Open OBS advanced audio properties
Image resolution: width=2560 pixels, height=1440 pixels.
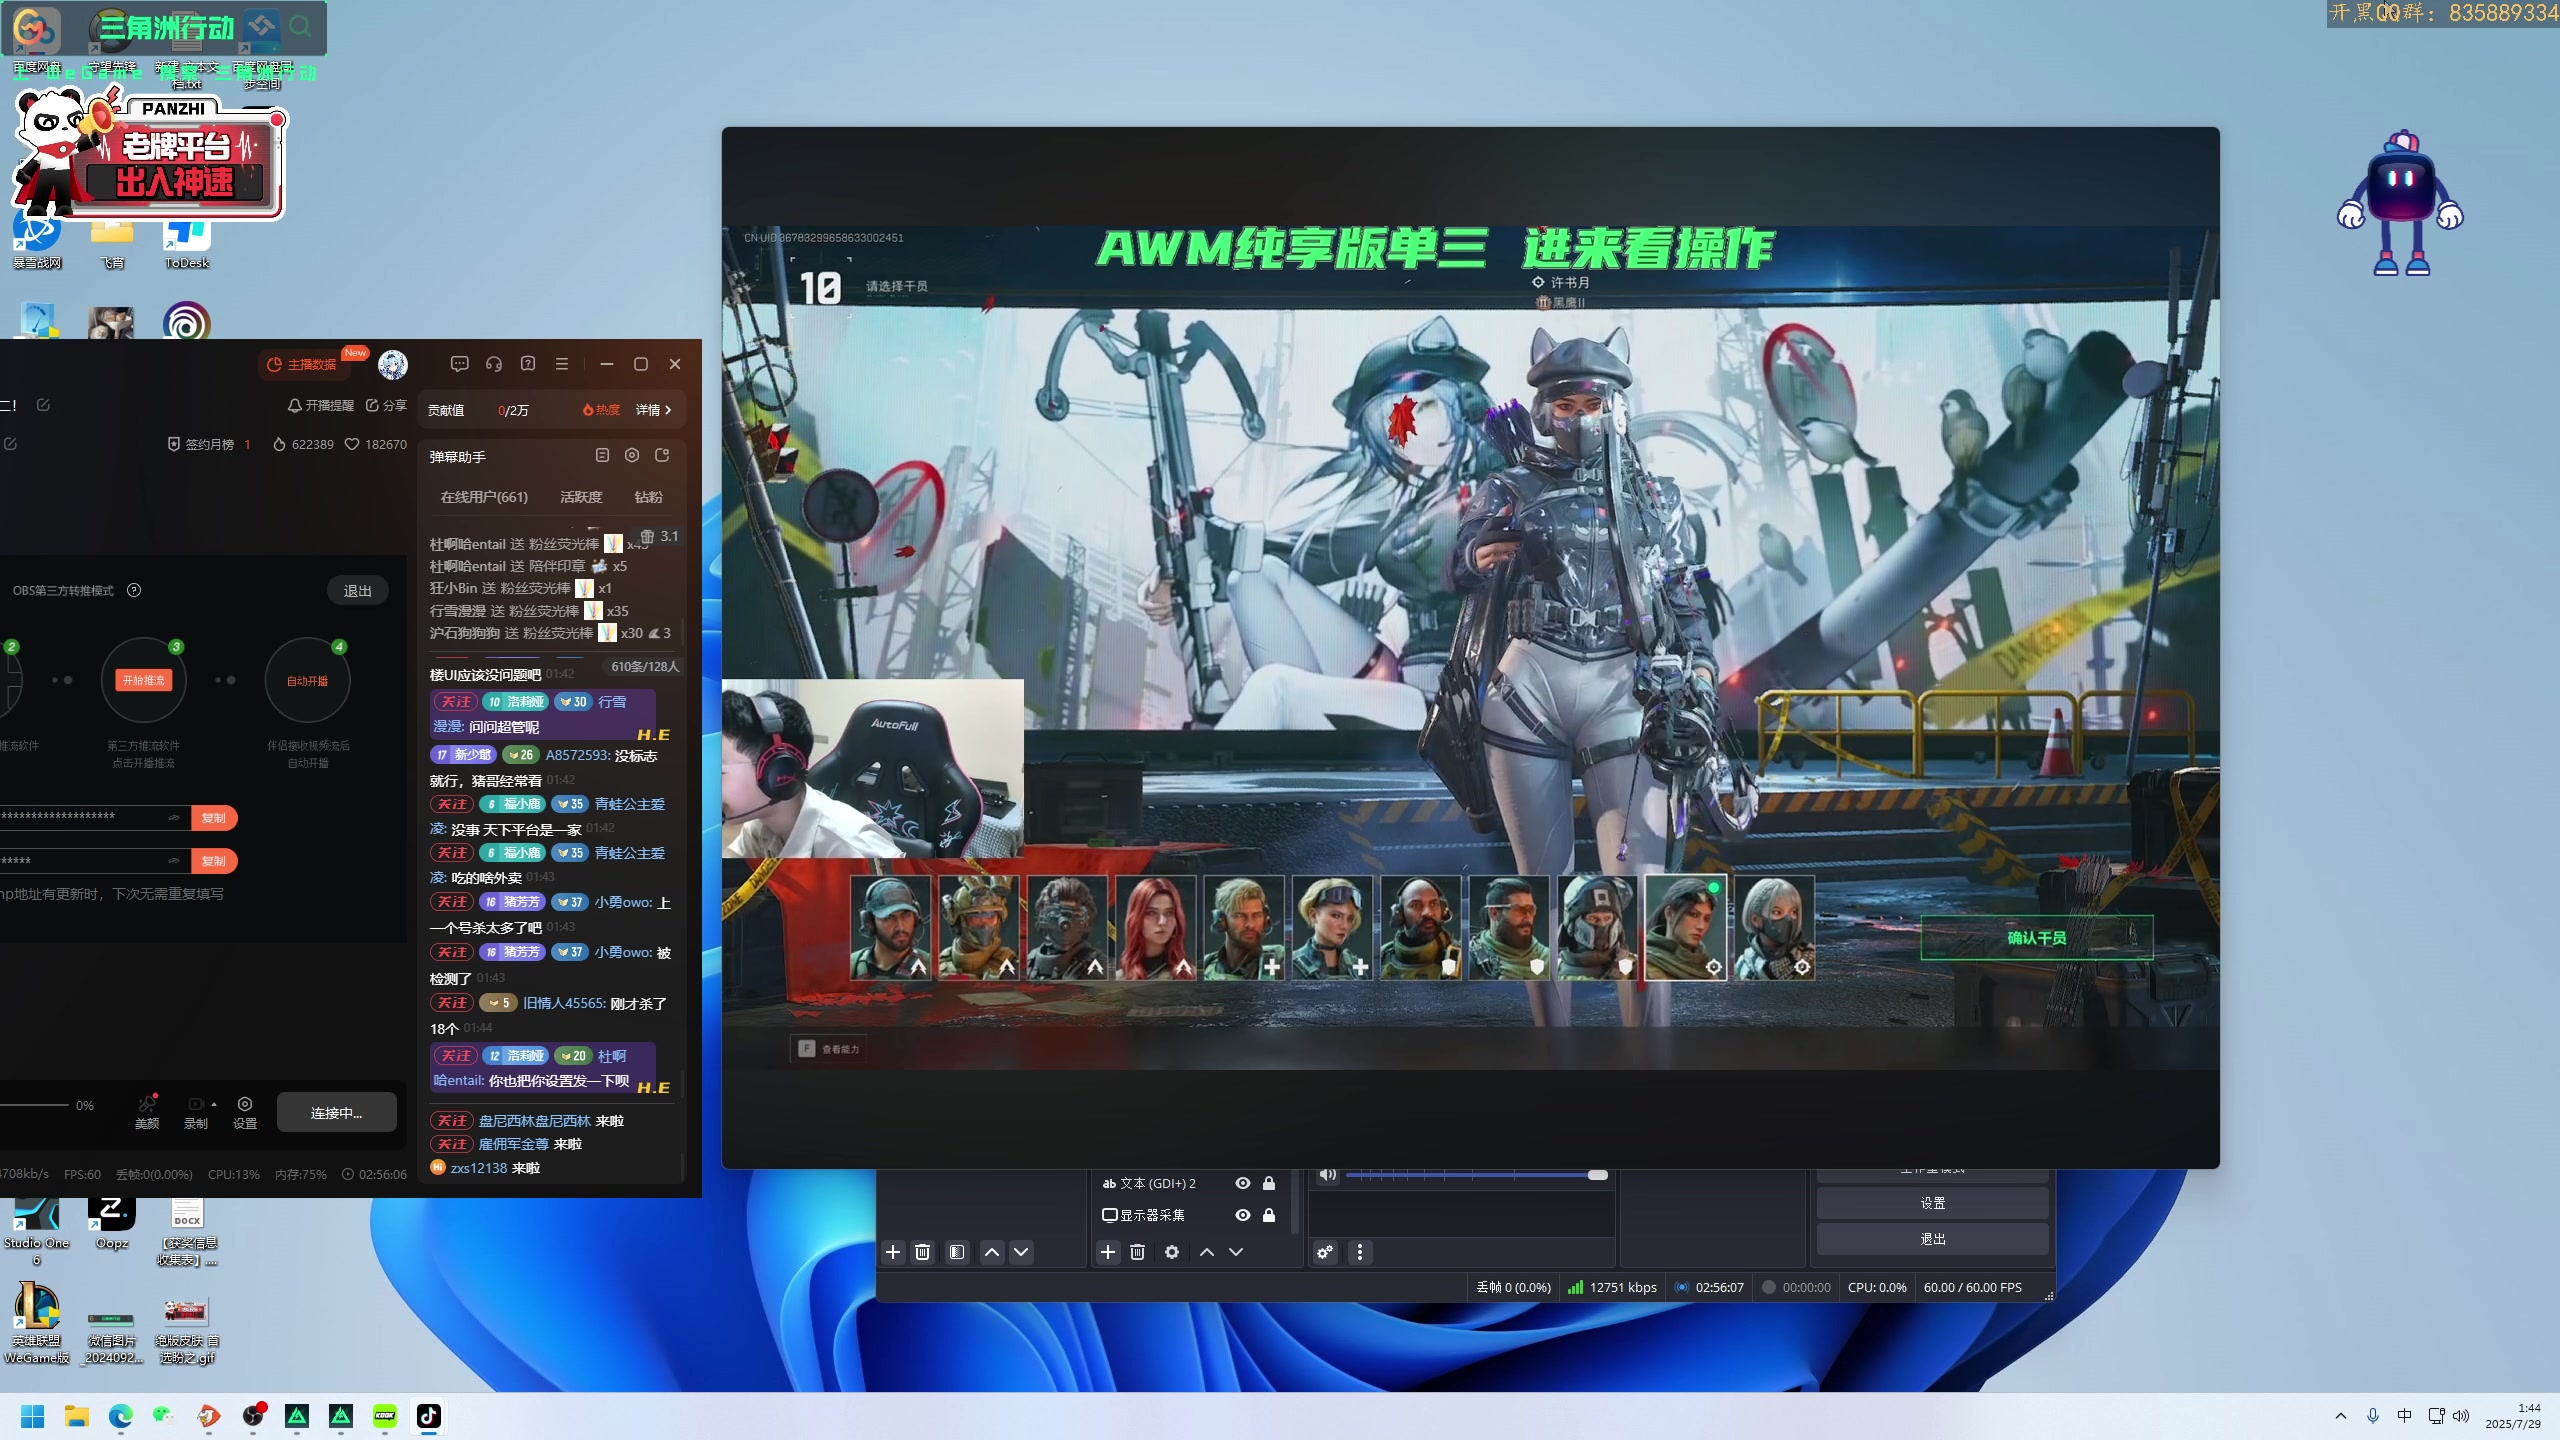(1325, 1252)
